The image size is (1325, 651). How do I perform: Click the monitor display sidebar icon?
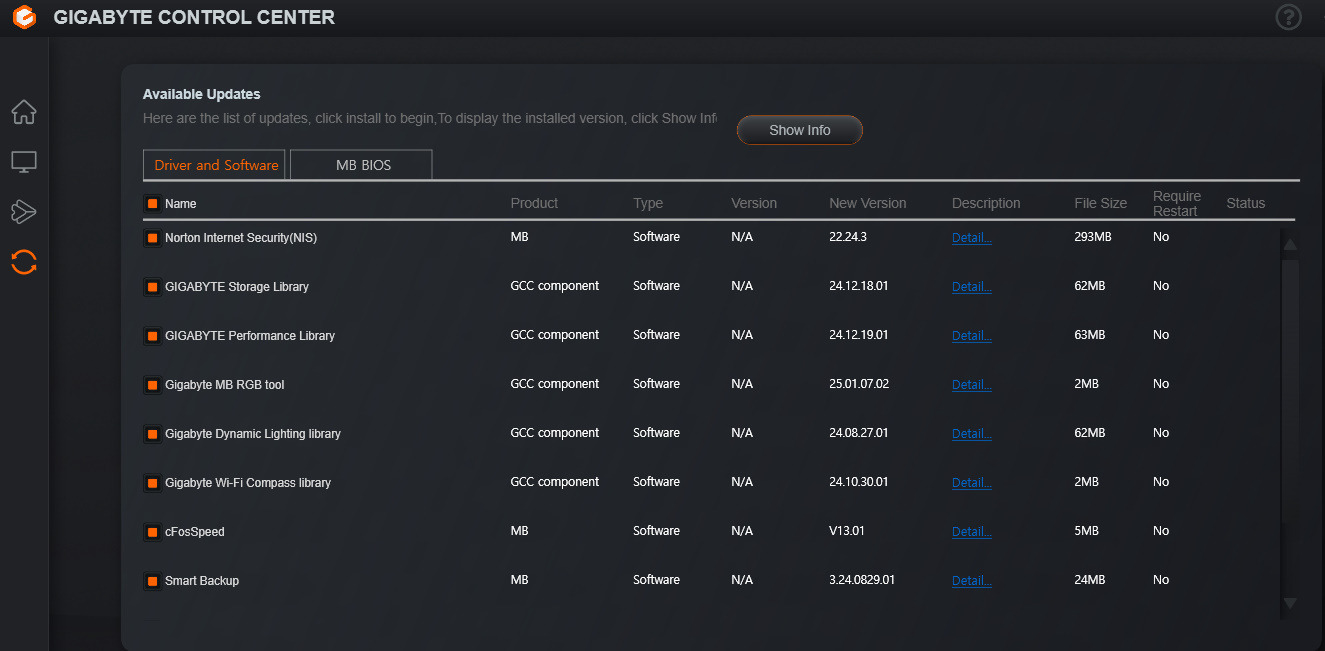coord(24,162)
